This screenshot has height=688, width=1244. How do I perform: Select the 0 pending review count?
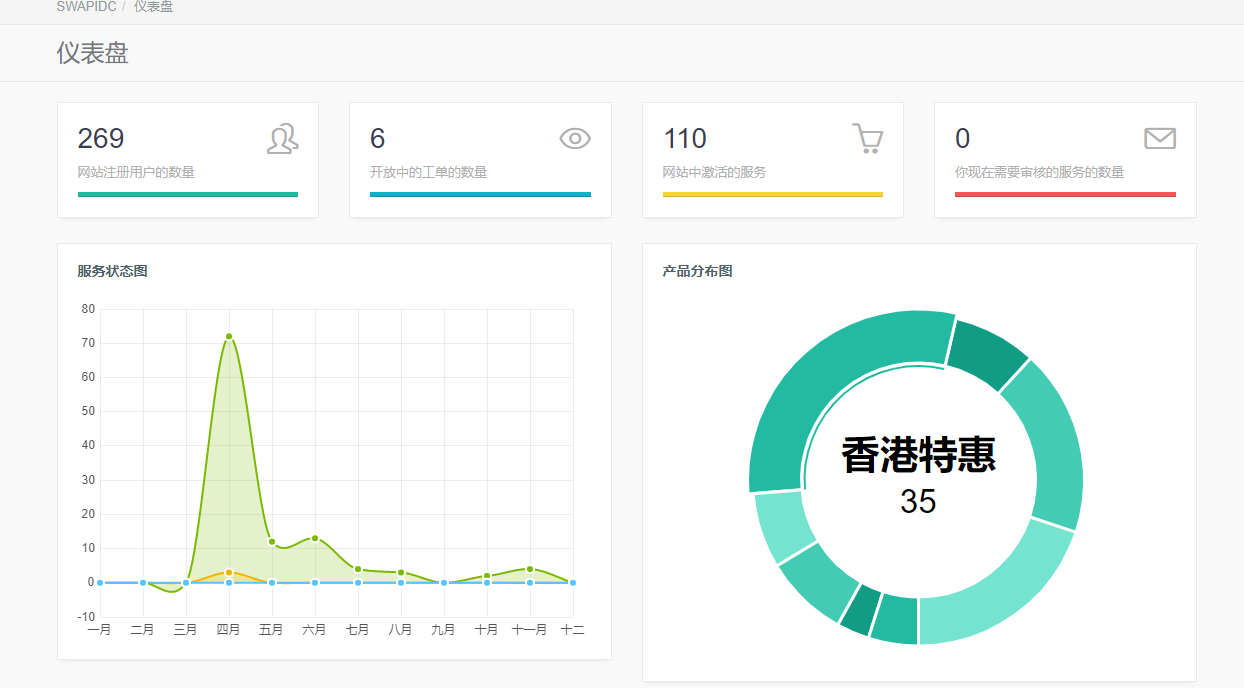962,138
